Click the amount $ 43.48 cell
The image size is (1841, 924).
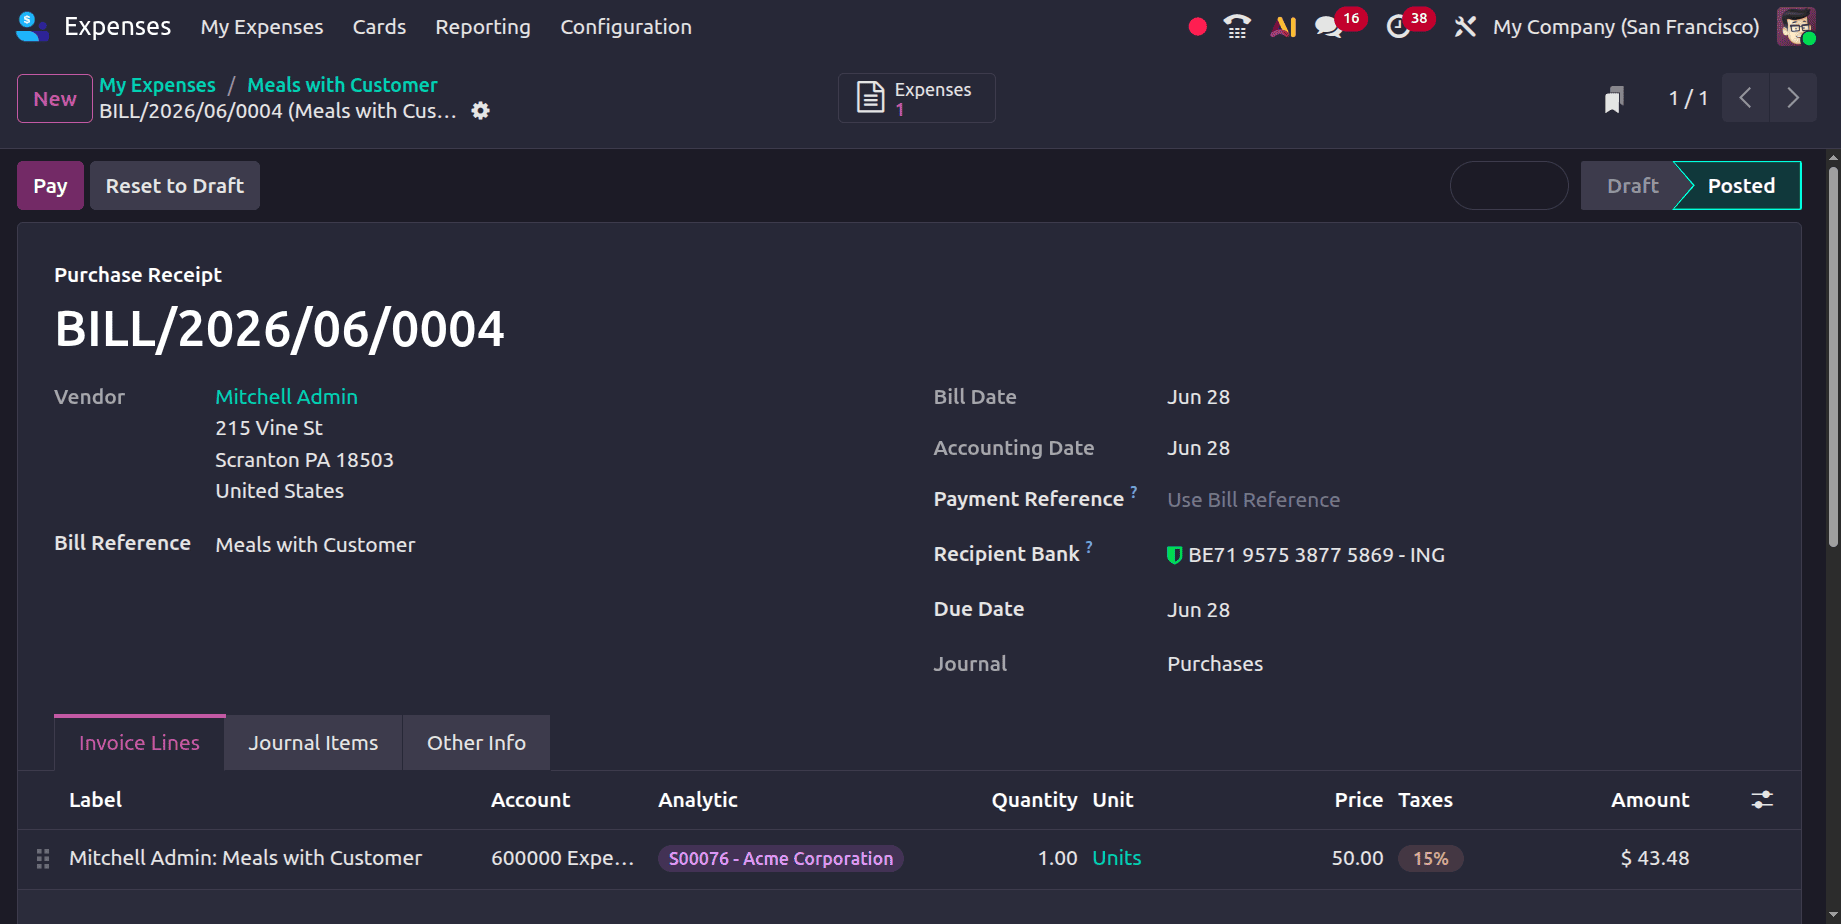[x=1654, y=858]
